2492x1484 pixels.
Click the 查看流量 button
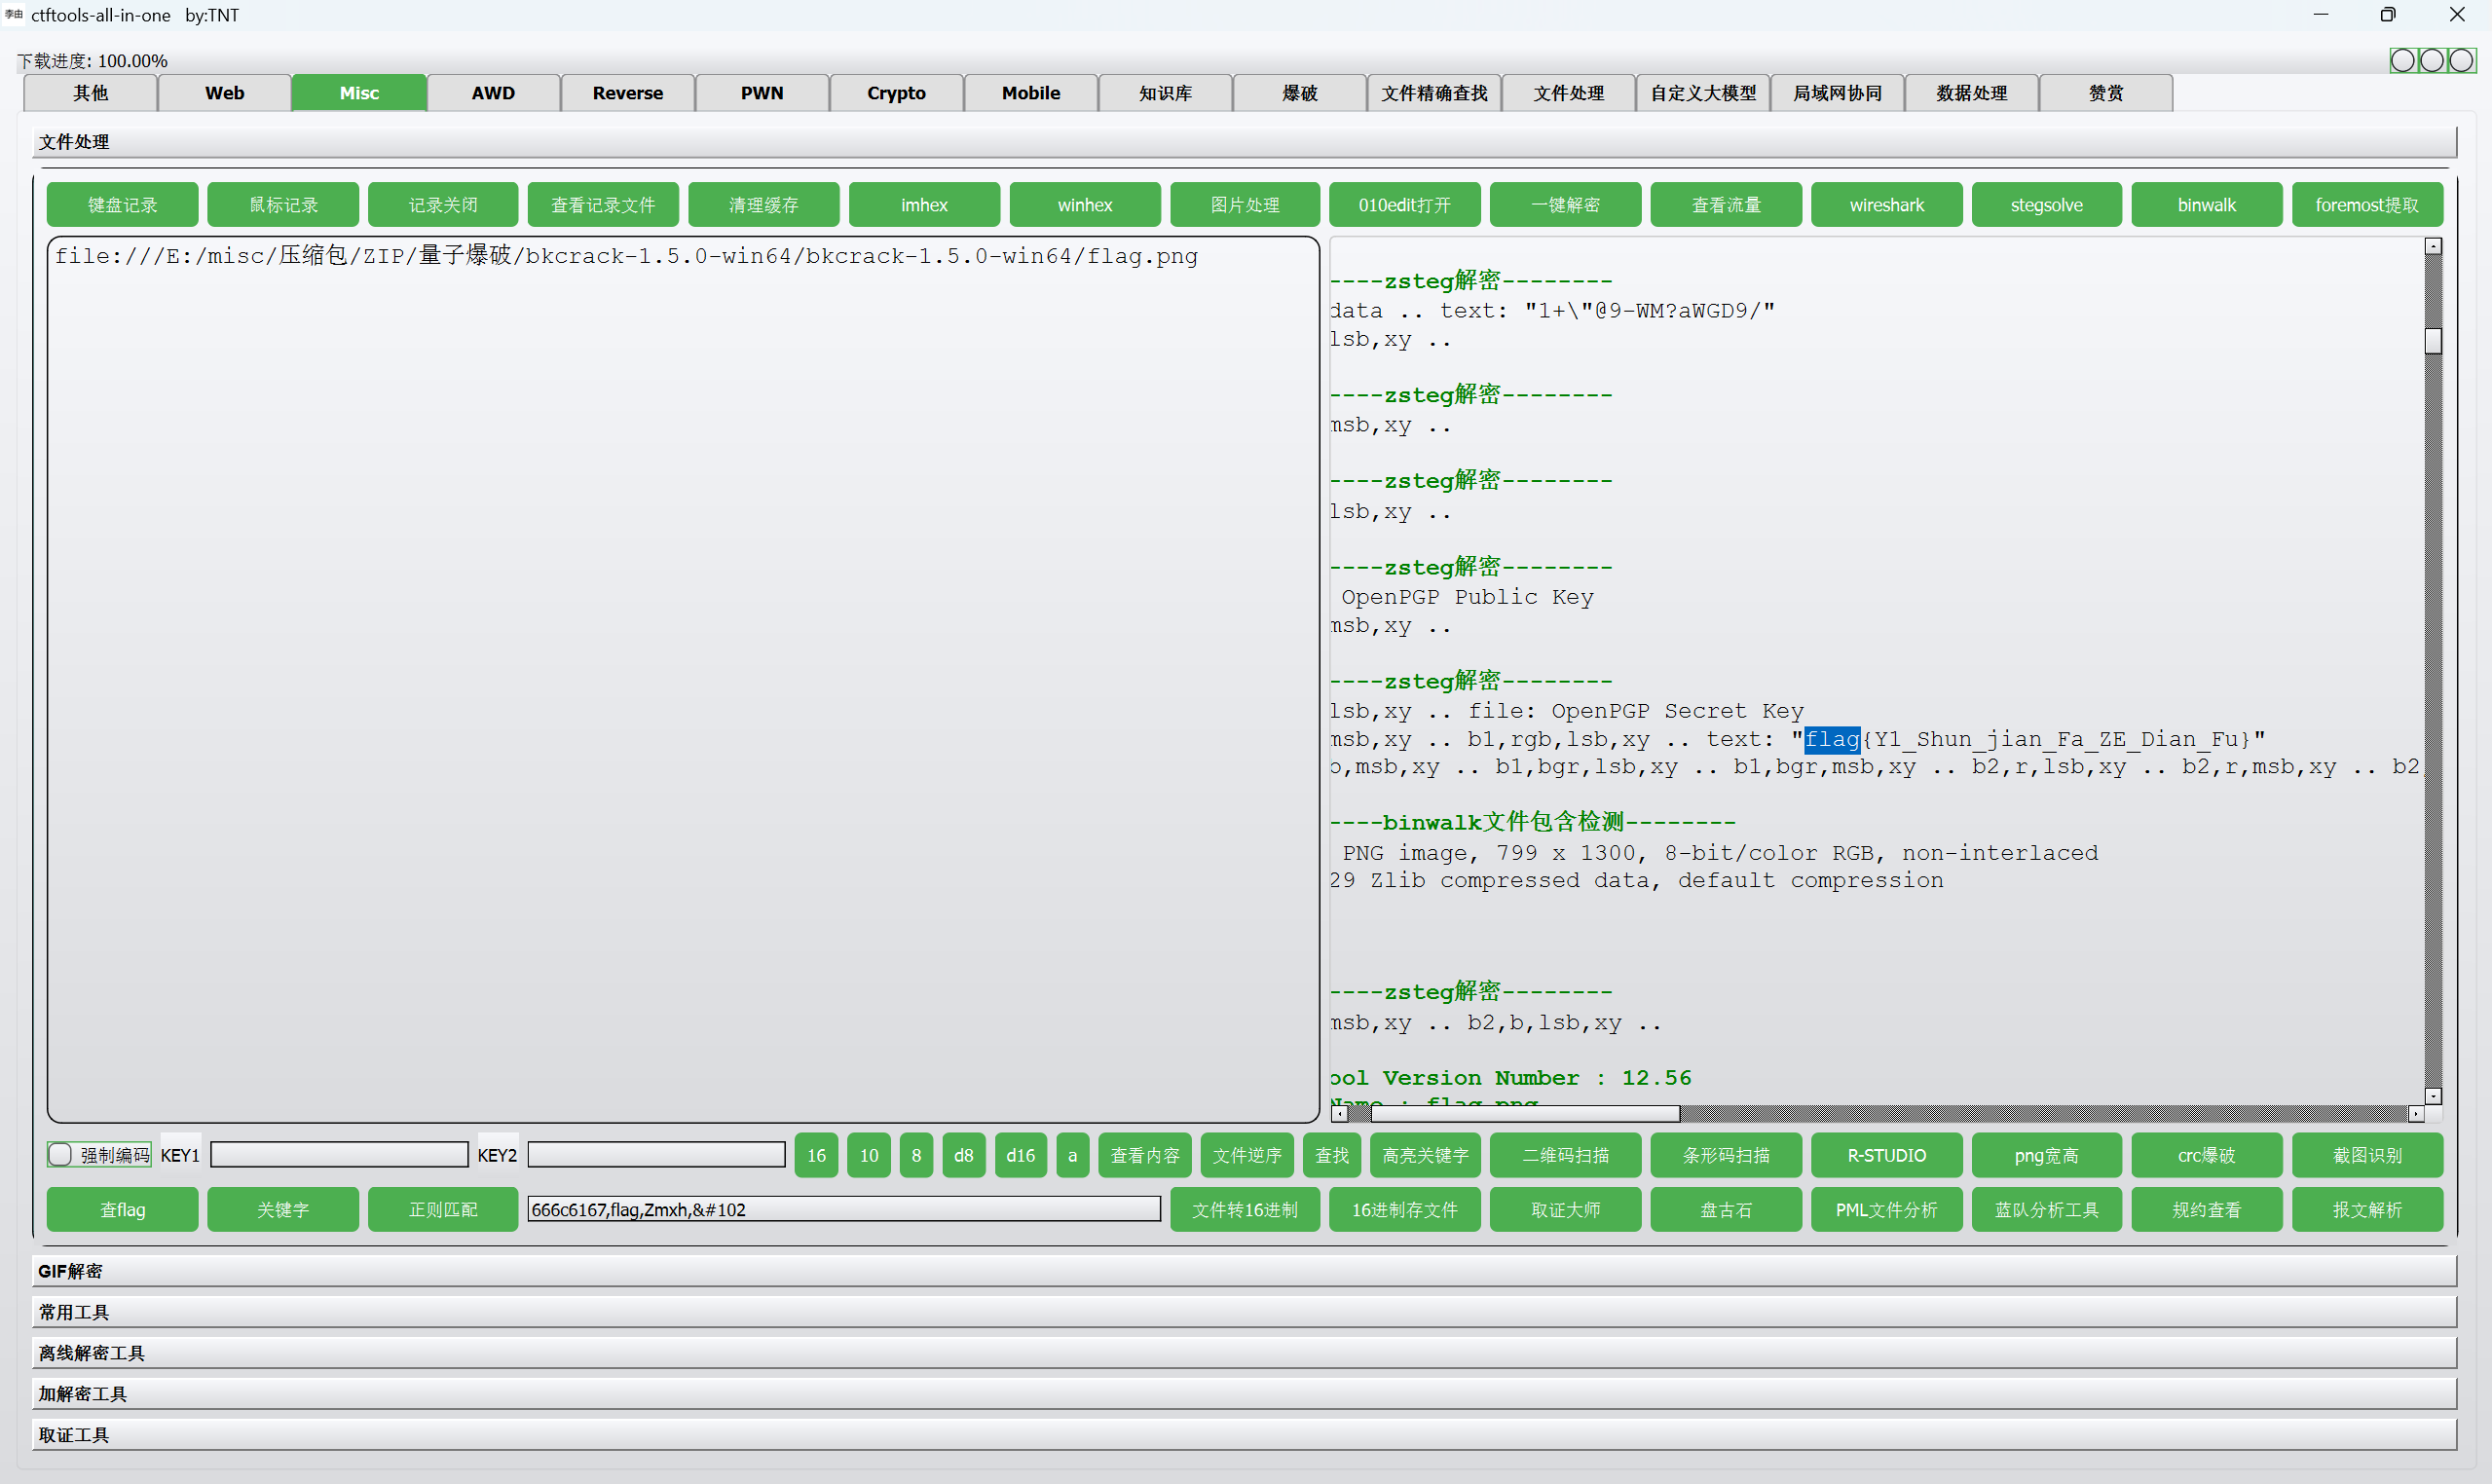click(1726, 205)
